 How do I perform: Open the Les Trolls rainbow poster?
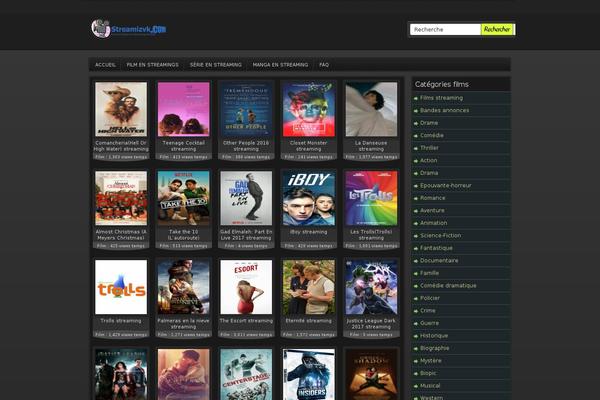pos(371,198)
